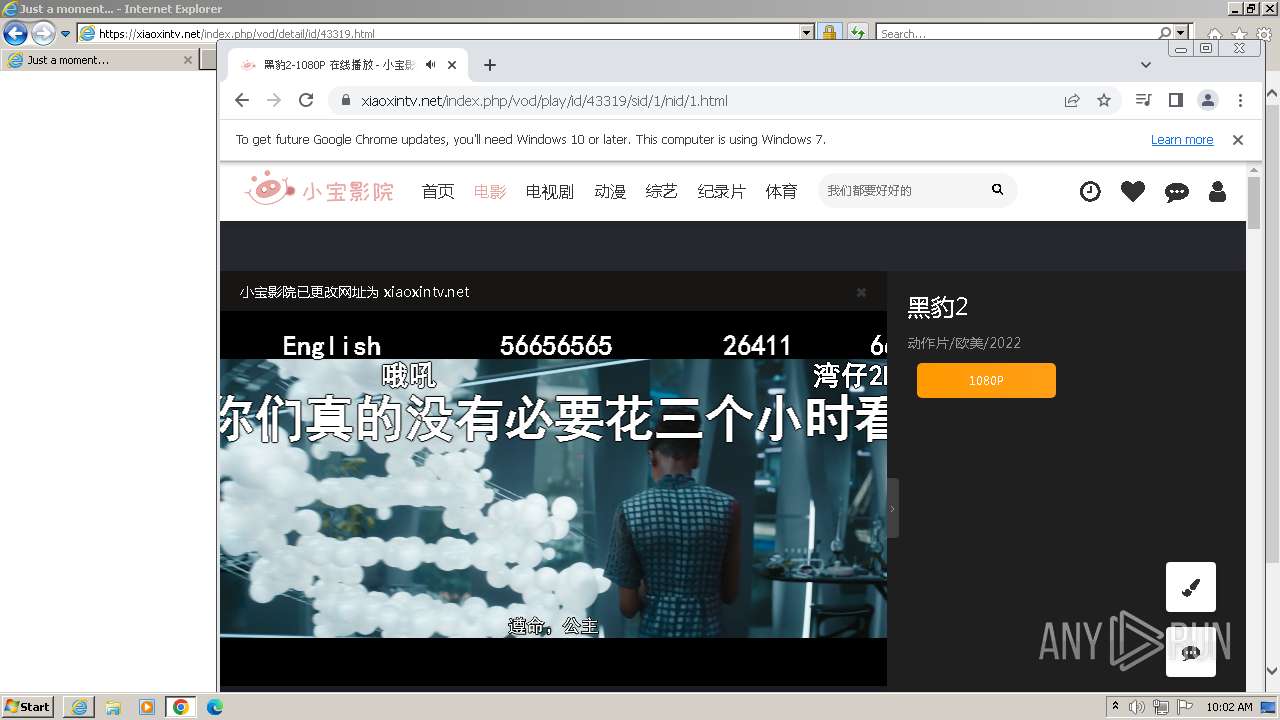
Task: Bookmark this page with the star
Action: pos(1104,100)
